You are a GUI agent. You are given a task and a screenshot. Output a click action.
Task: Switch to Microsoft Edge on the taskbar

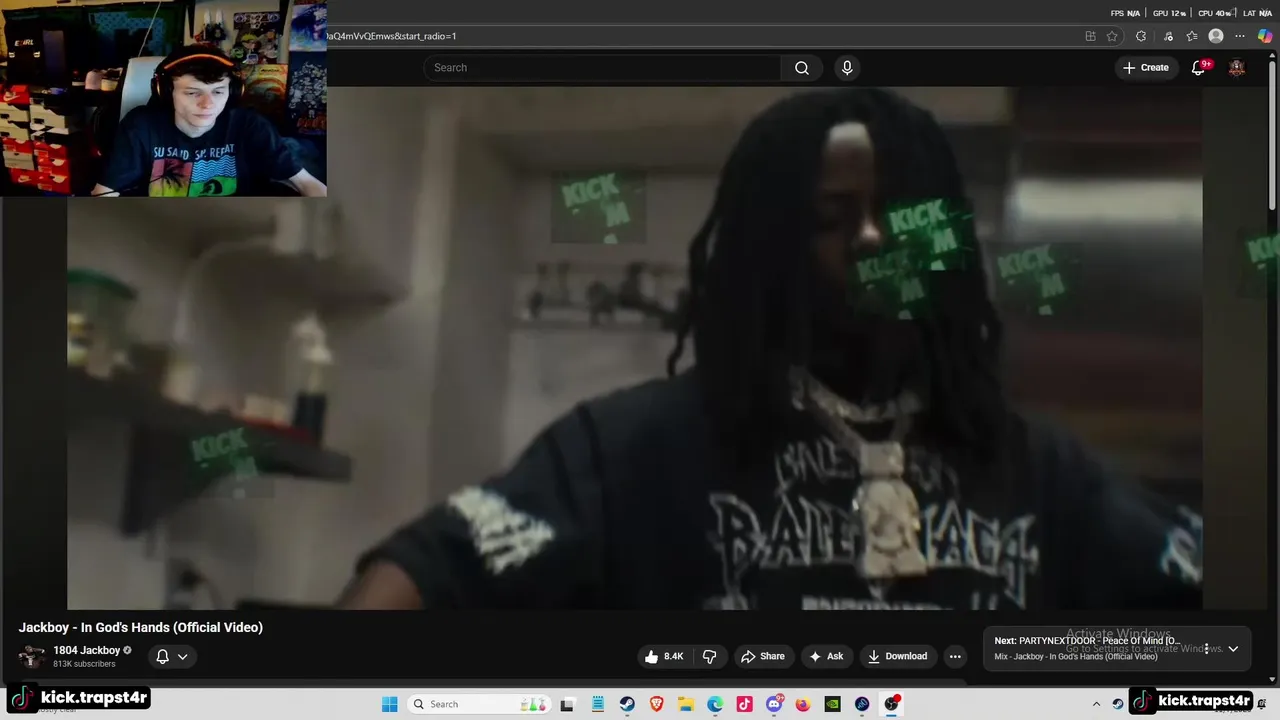(715, 704)
